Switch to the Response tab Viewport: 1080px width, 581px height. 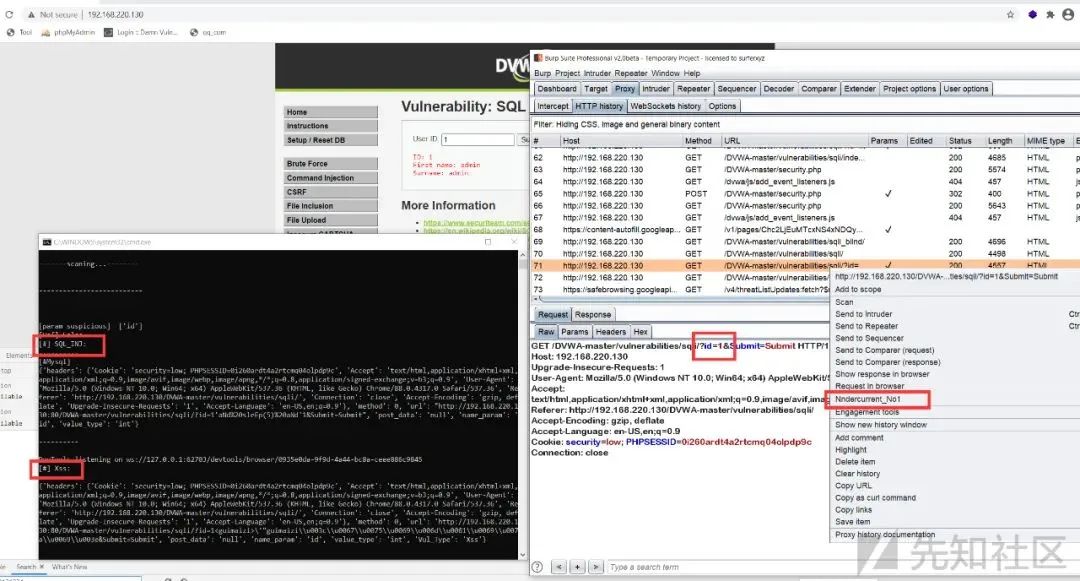(593, 315)
